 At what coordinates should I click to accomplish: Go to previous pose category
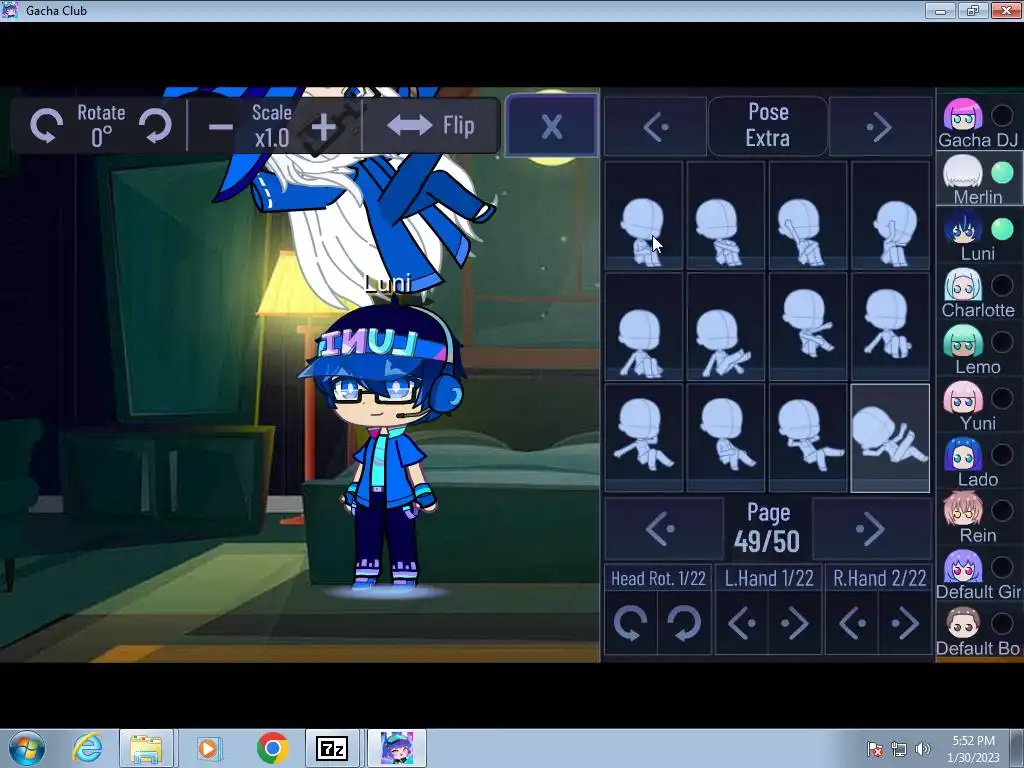(x=655, y=126)
